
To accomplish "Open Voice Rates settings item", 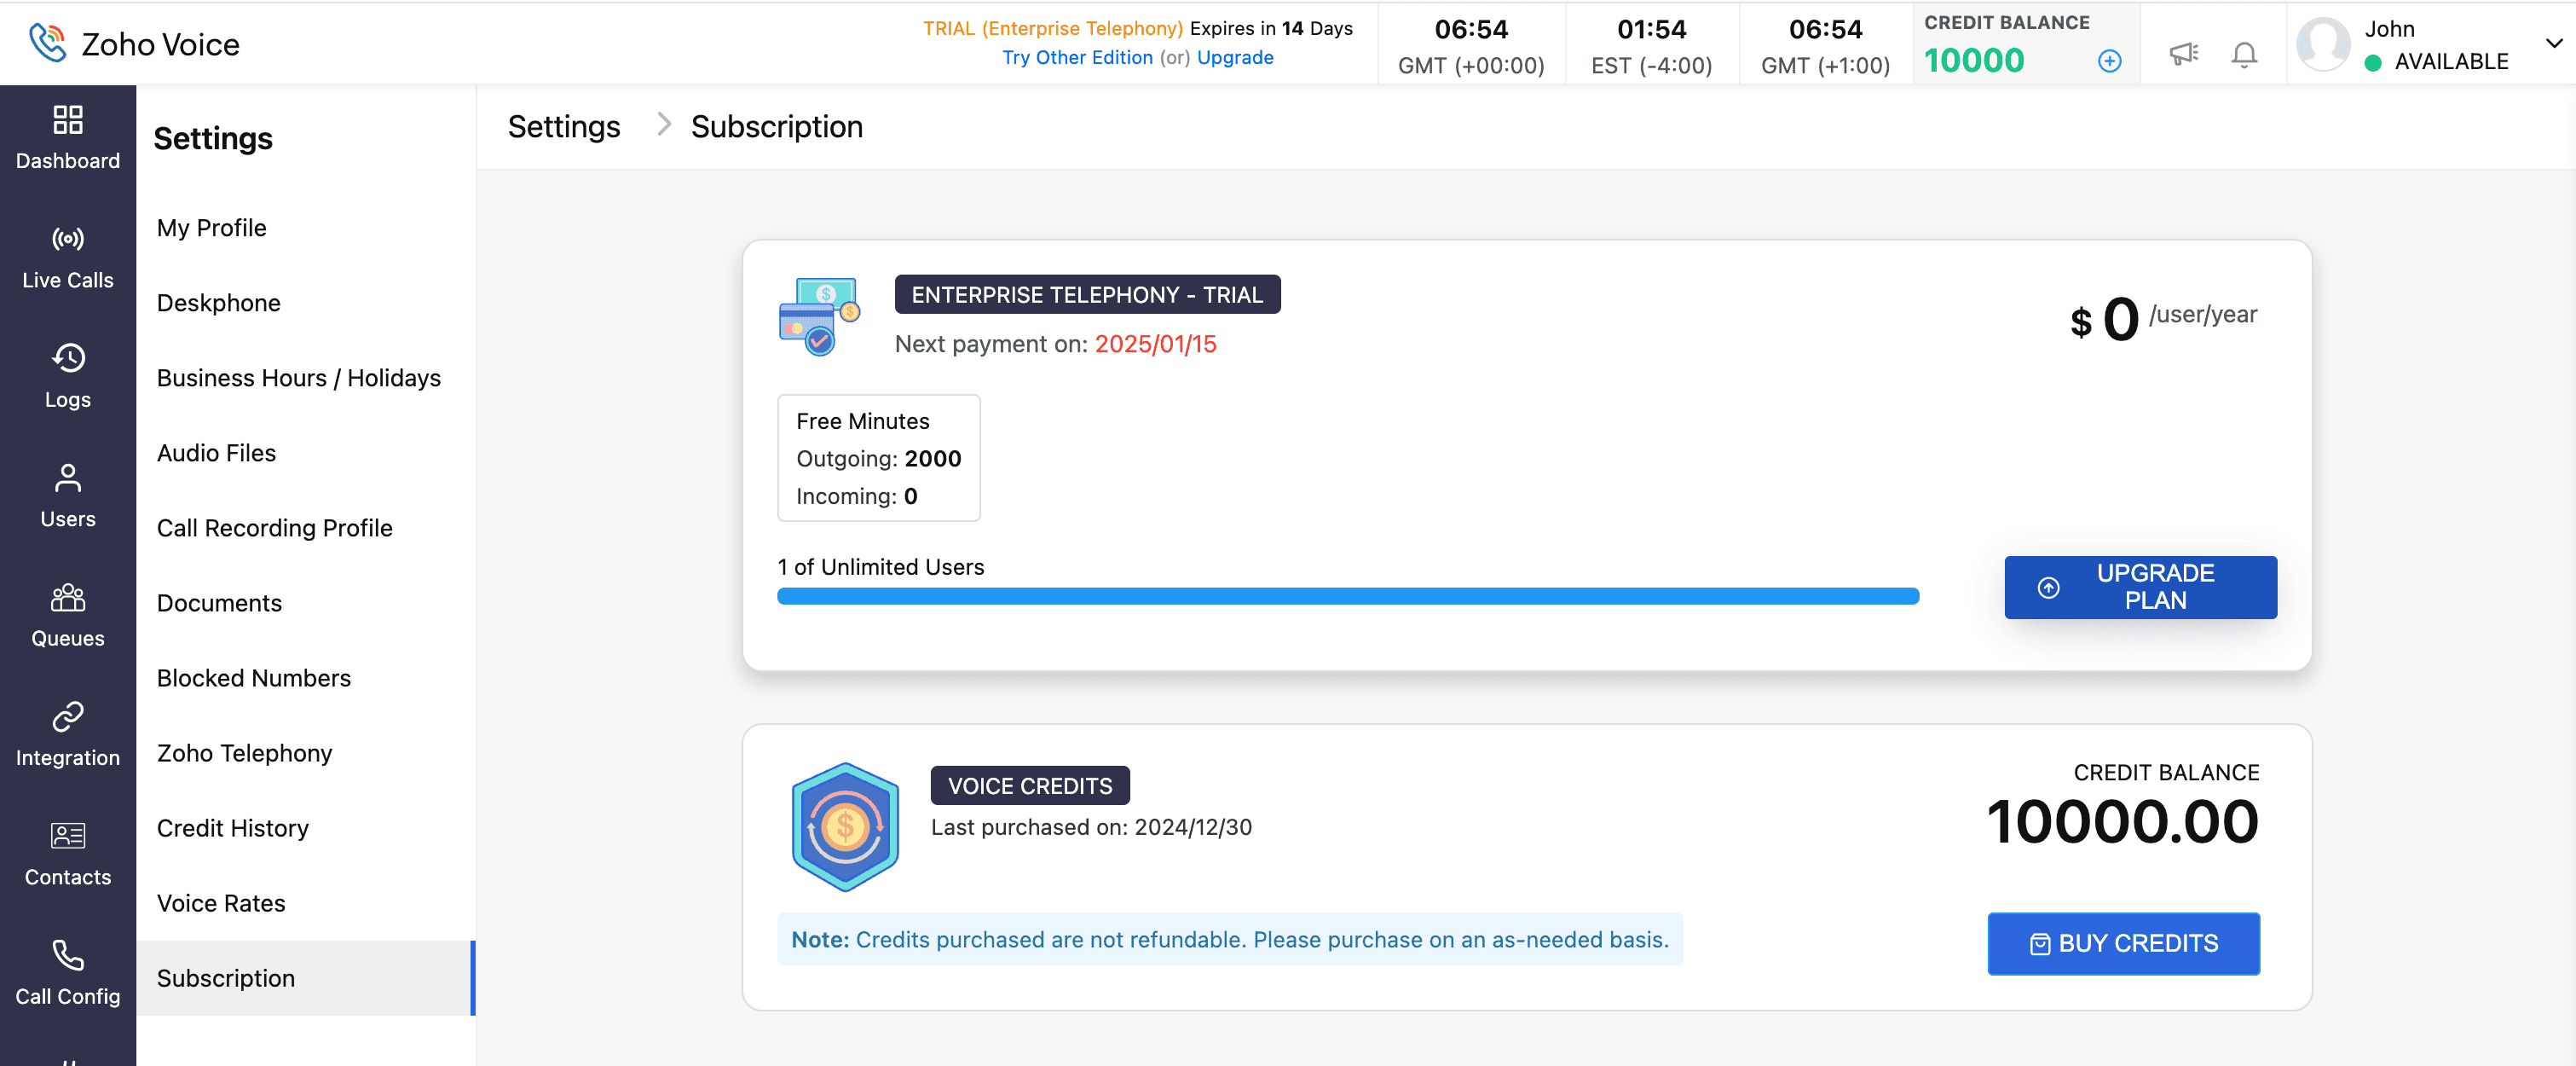I will point(221,903).
